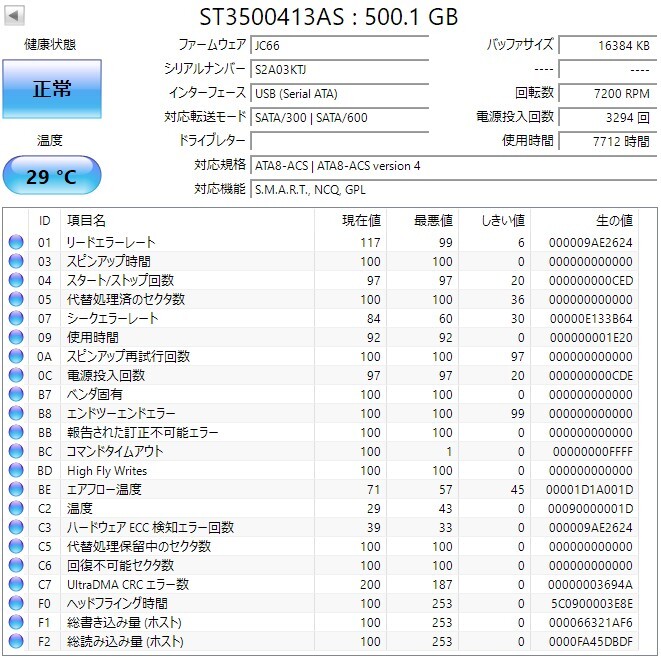Click raw value 000009AE2624 in row 01
Viewport: 661px width, 658px height.
point(591,242)
